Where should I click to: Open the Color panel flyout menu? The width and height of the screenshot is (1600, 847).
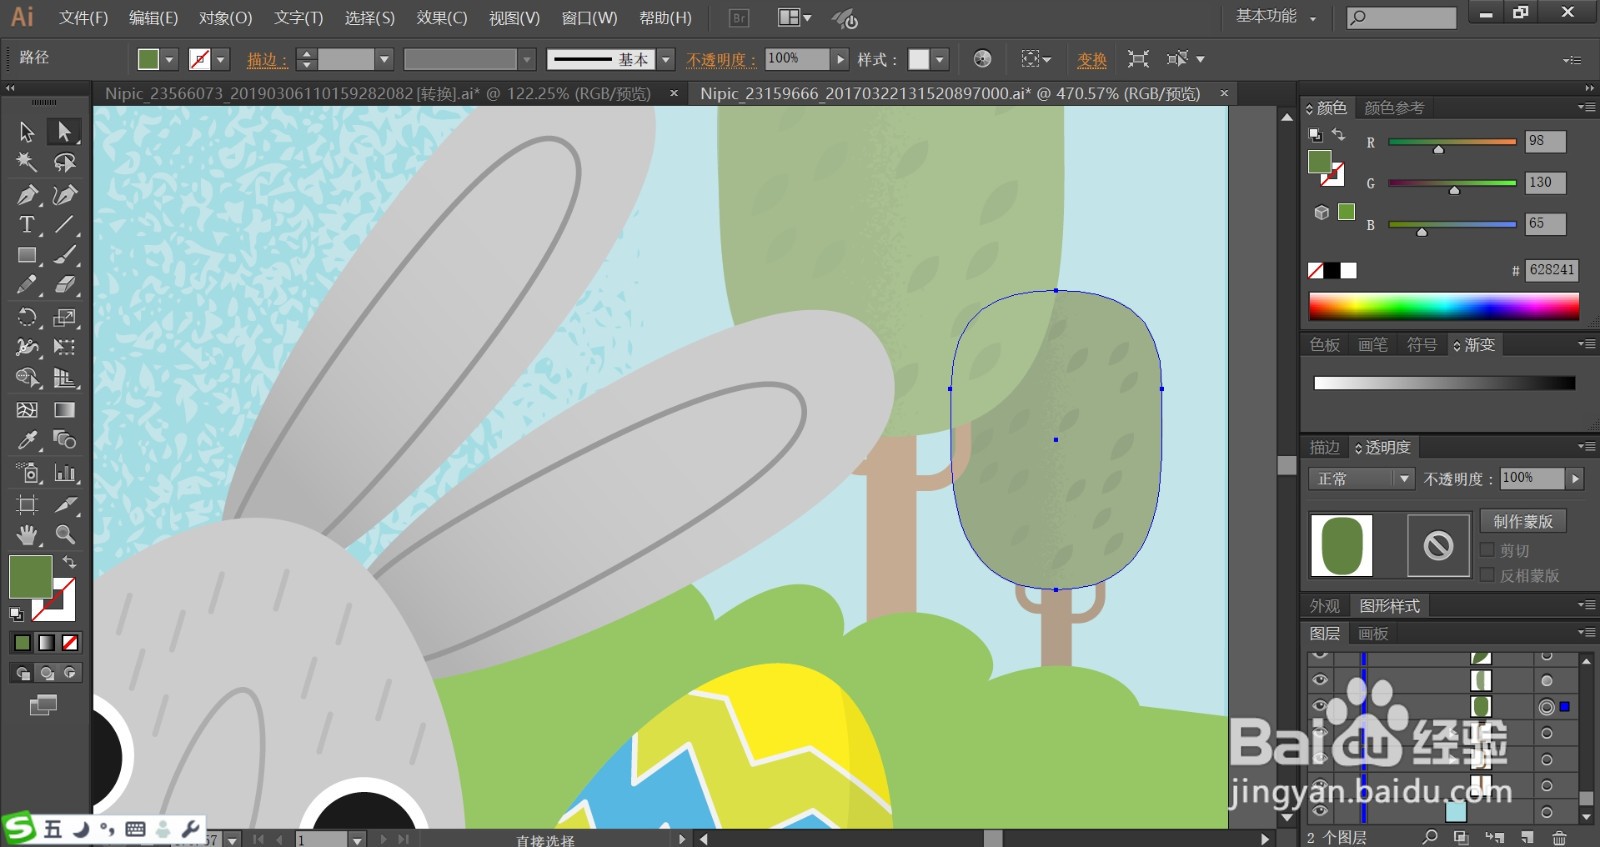[1586, 107]
